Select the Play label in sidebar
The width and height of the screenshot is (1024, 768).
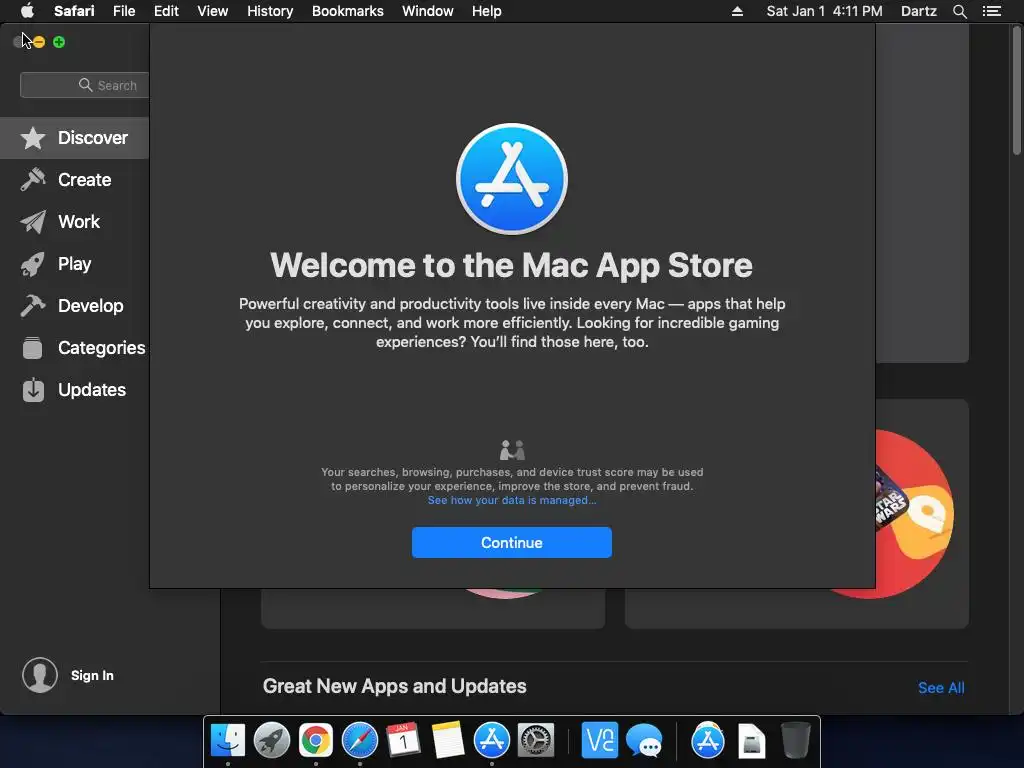click(74, 264)
